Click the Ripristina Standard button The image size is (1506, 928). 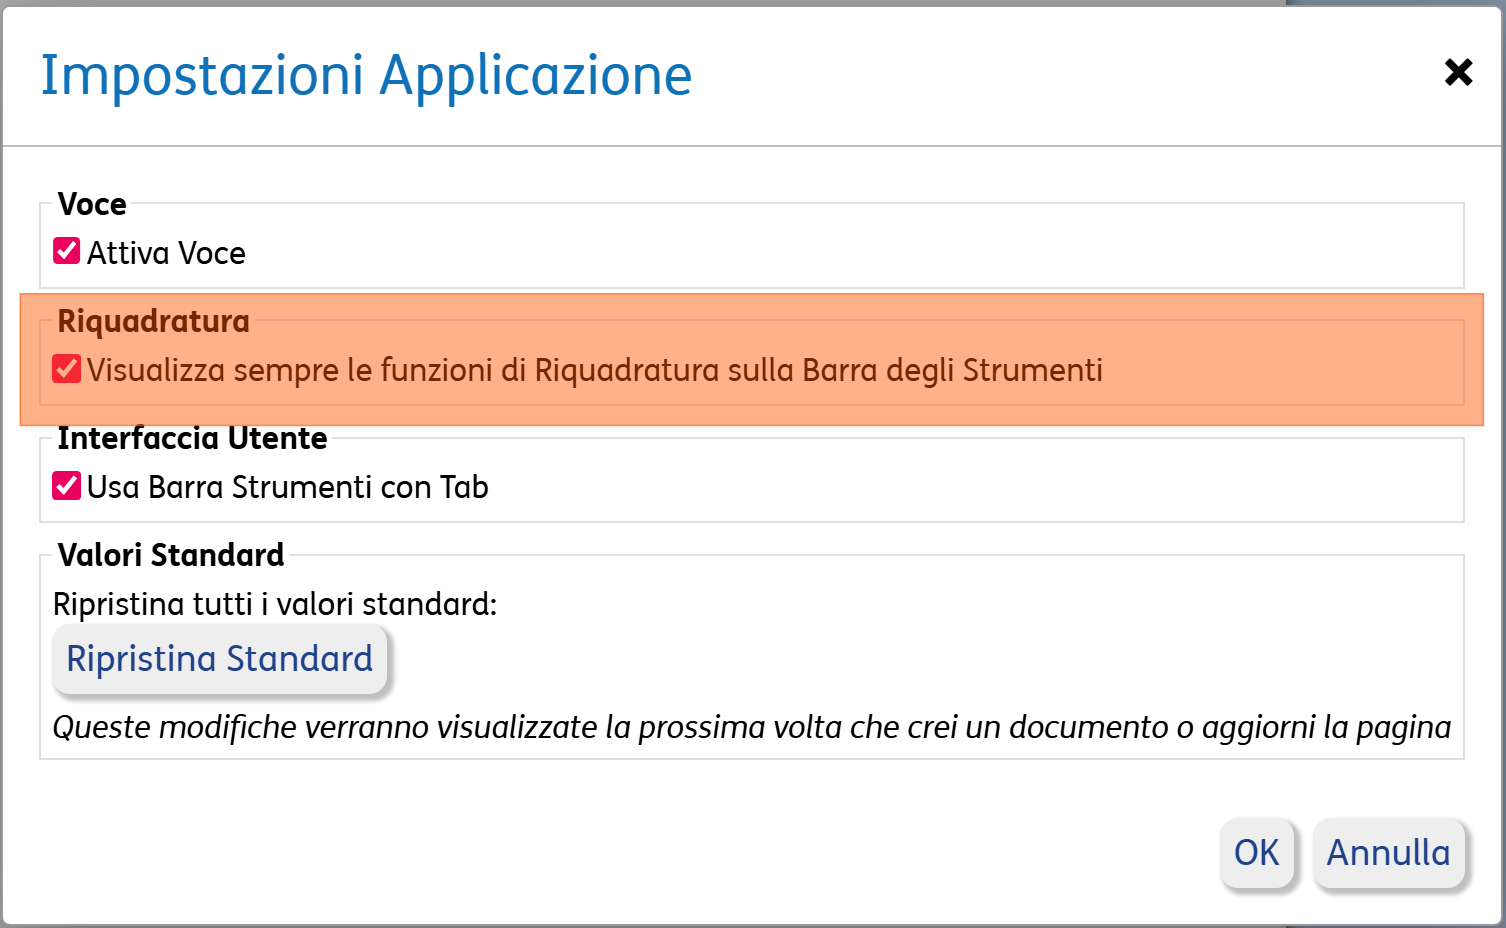click(x=219, y=659)
